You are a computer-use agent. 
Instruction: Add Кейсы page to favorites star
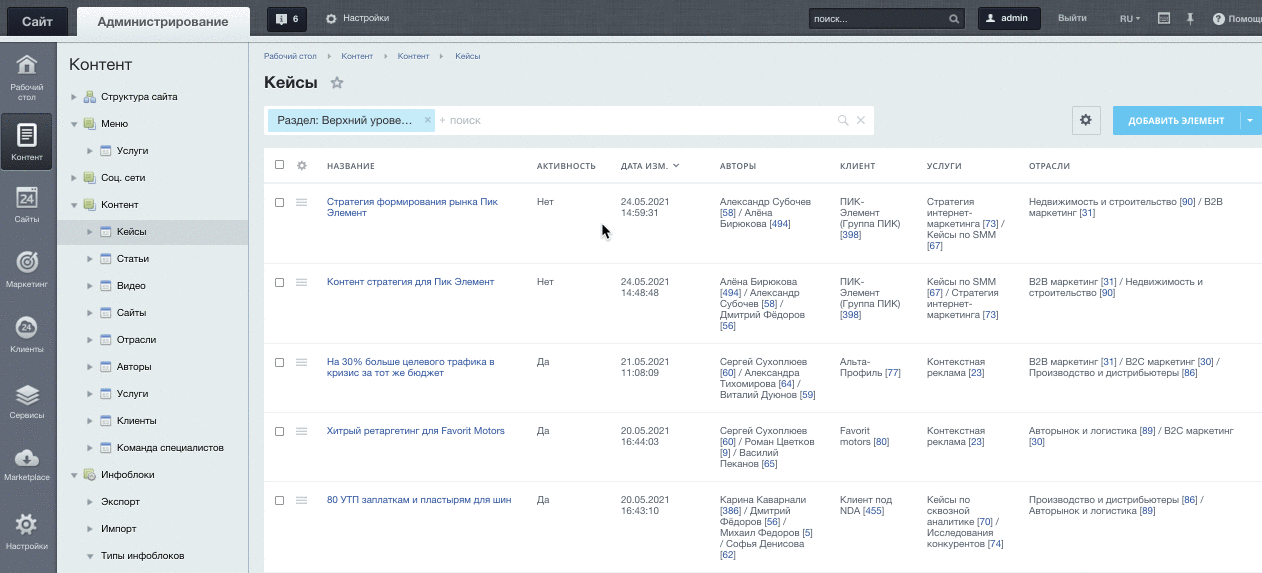click(337, 83)
